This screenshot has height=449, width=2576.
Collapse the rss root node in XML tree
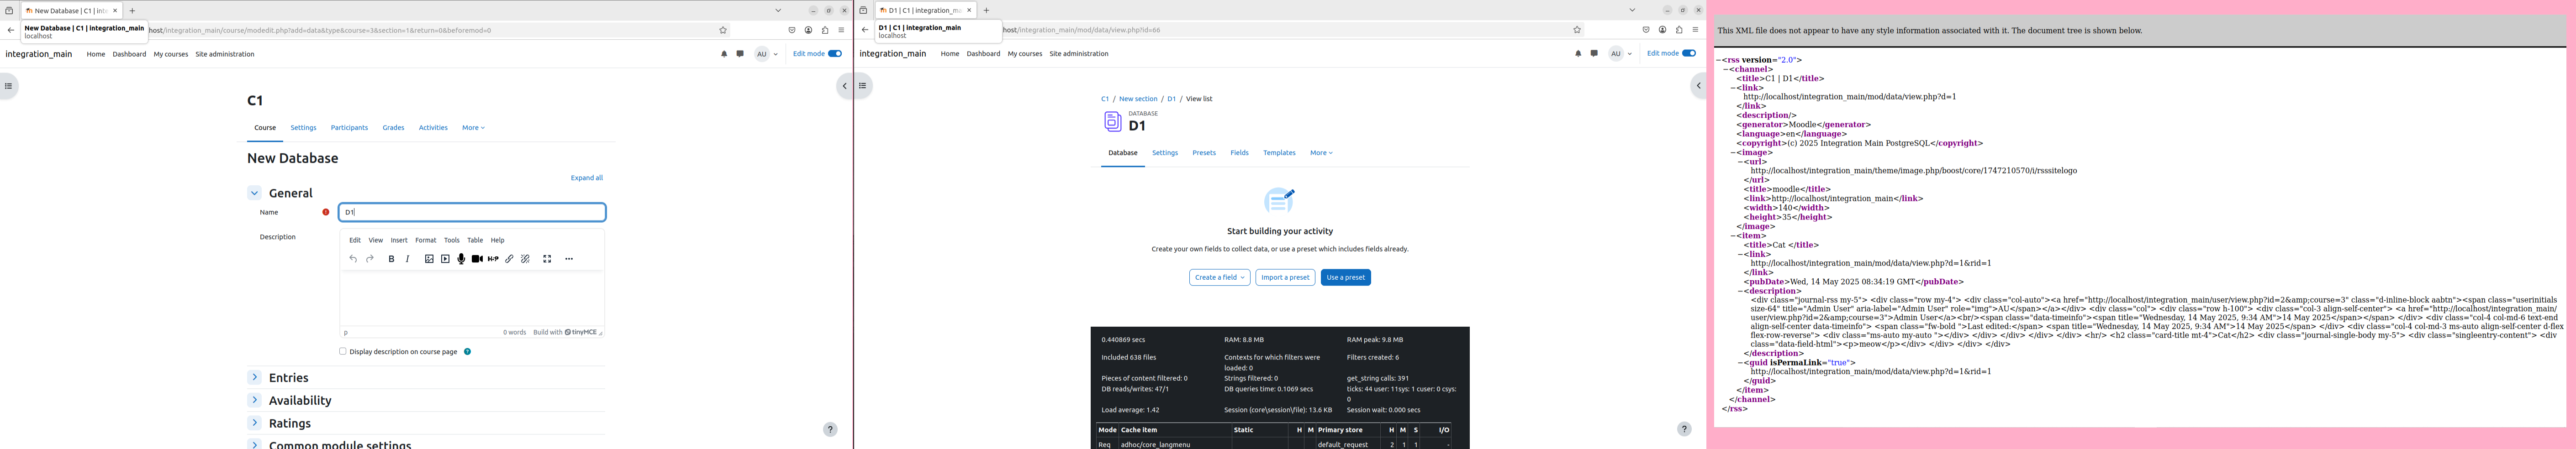(1718, 60)
